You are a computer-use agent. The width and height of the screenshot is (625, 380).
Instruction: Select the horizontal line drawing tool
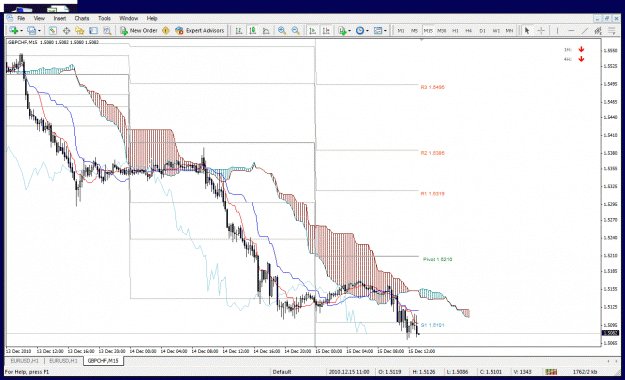571,30
